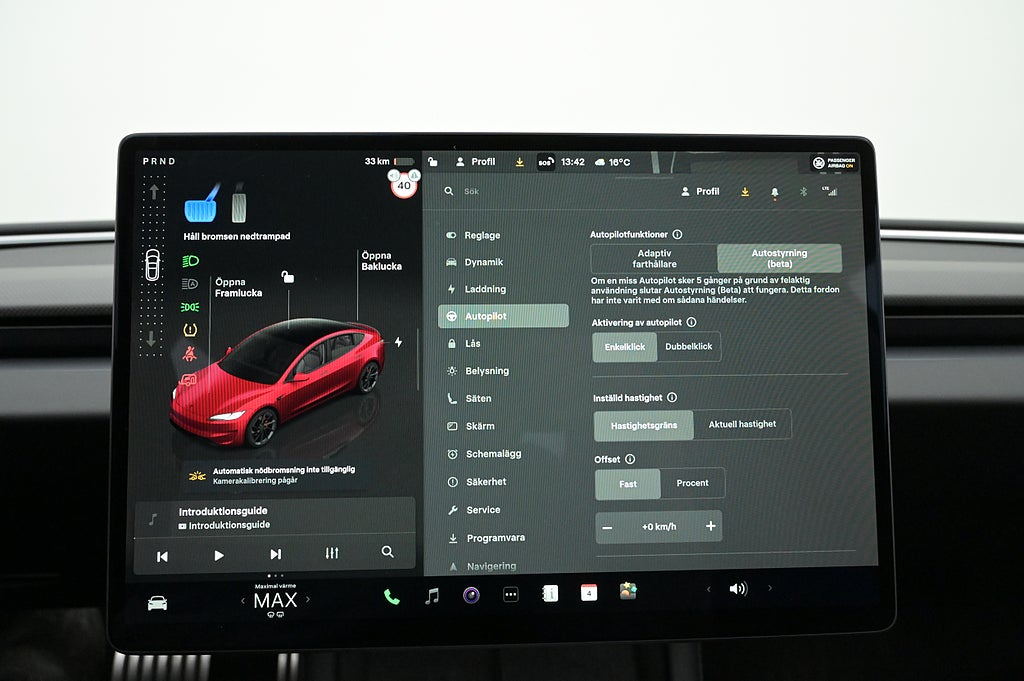The image size is (1024, 681).
Task: Open the phone app in bottom dock
Action: coord(391,596)
